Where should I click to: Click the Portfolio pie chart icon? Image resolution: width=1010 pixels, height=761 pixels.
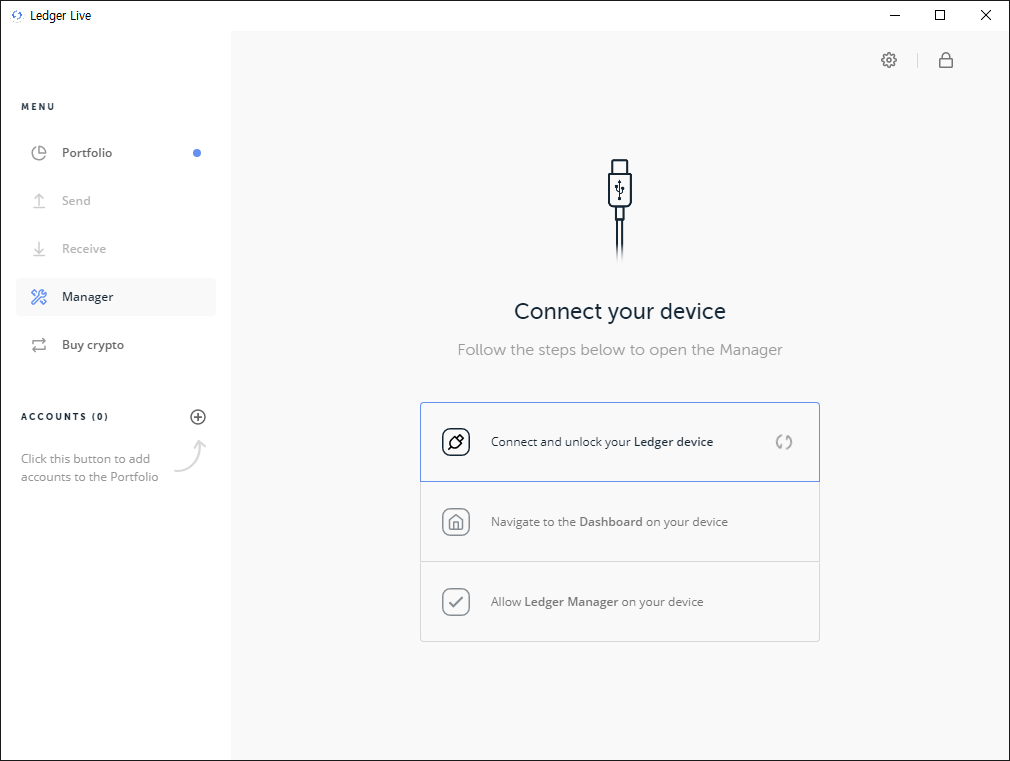[39, 153]
